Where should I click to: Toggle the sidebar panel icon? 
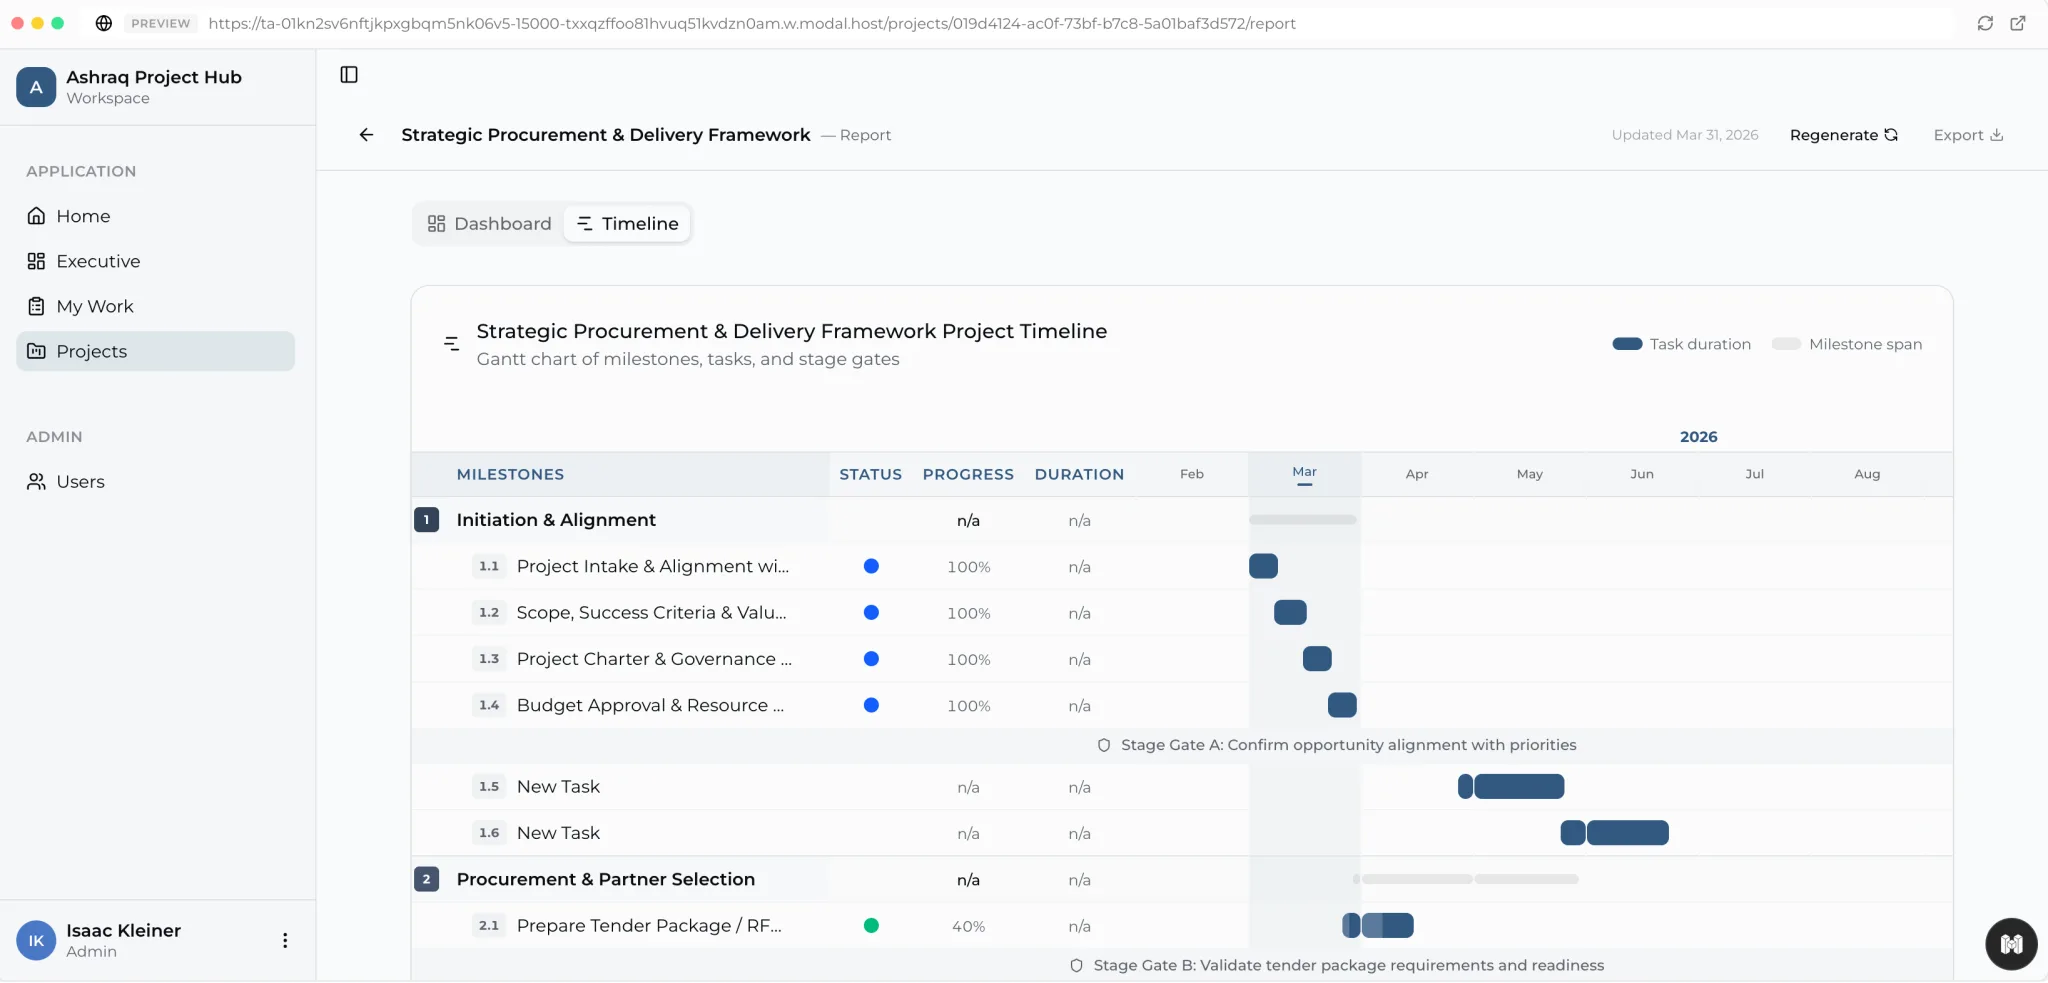pyautogui.click(x=349, y=74)
